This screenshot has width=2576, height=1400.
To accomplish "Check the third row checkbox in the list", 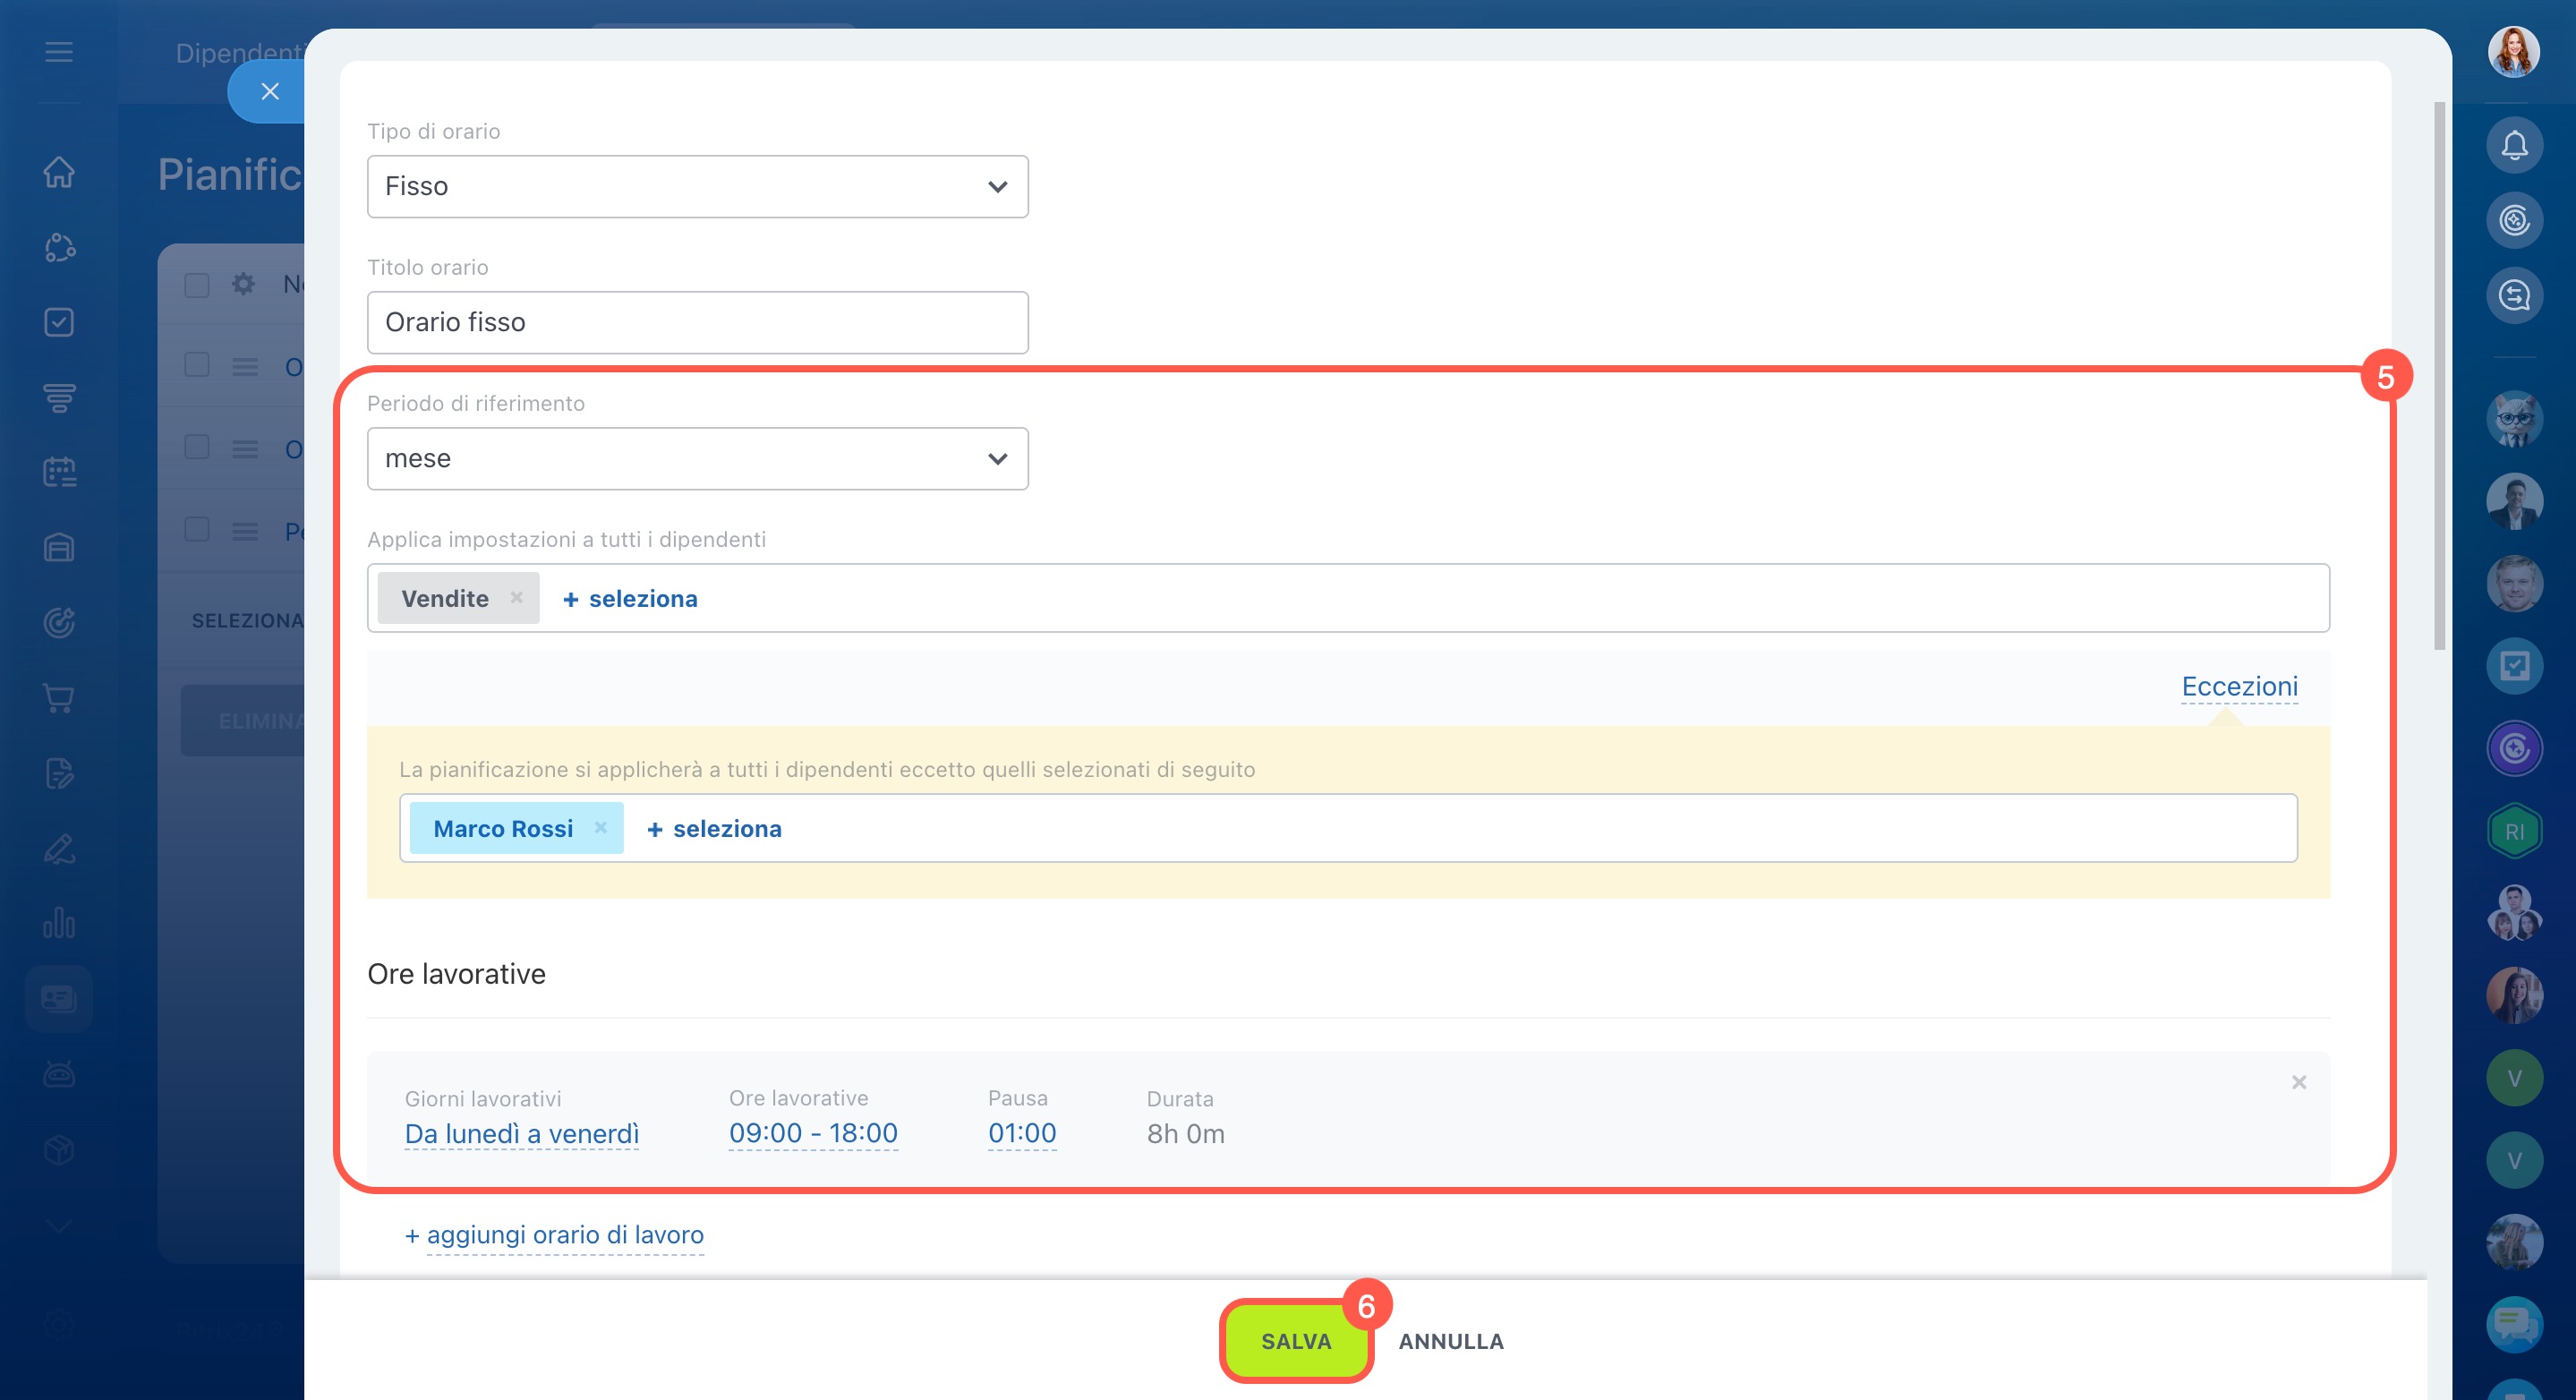I will (197, 529).
